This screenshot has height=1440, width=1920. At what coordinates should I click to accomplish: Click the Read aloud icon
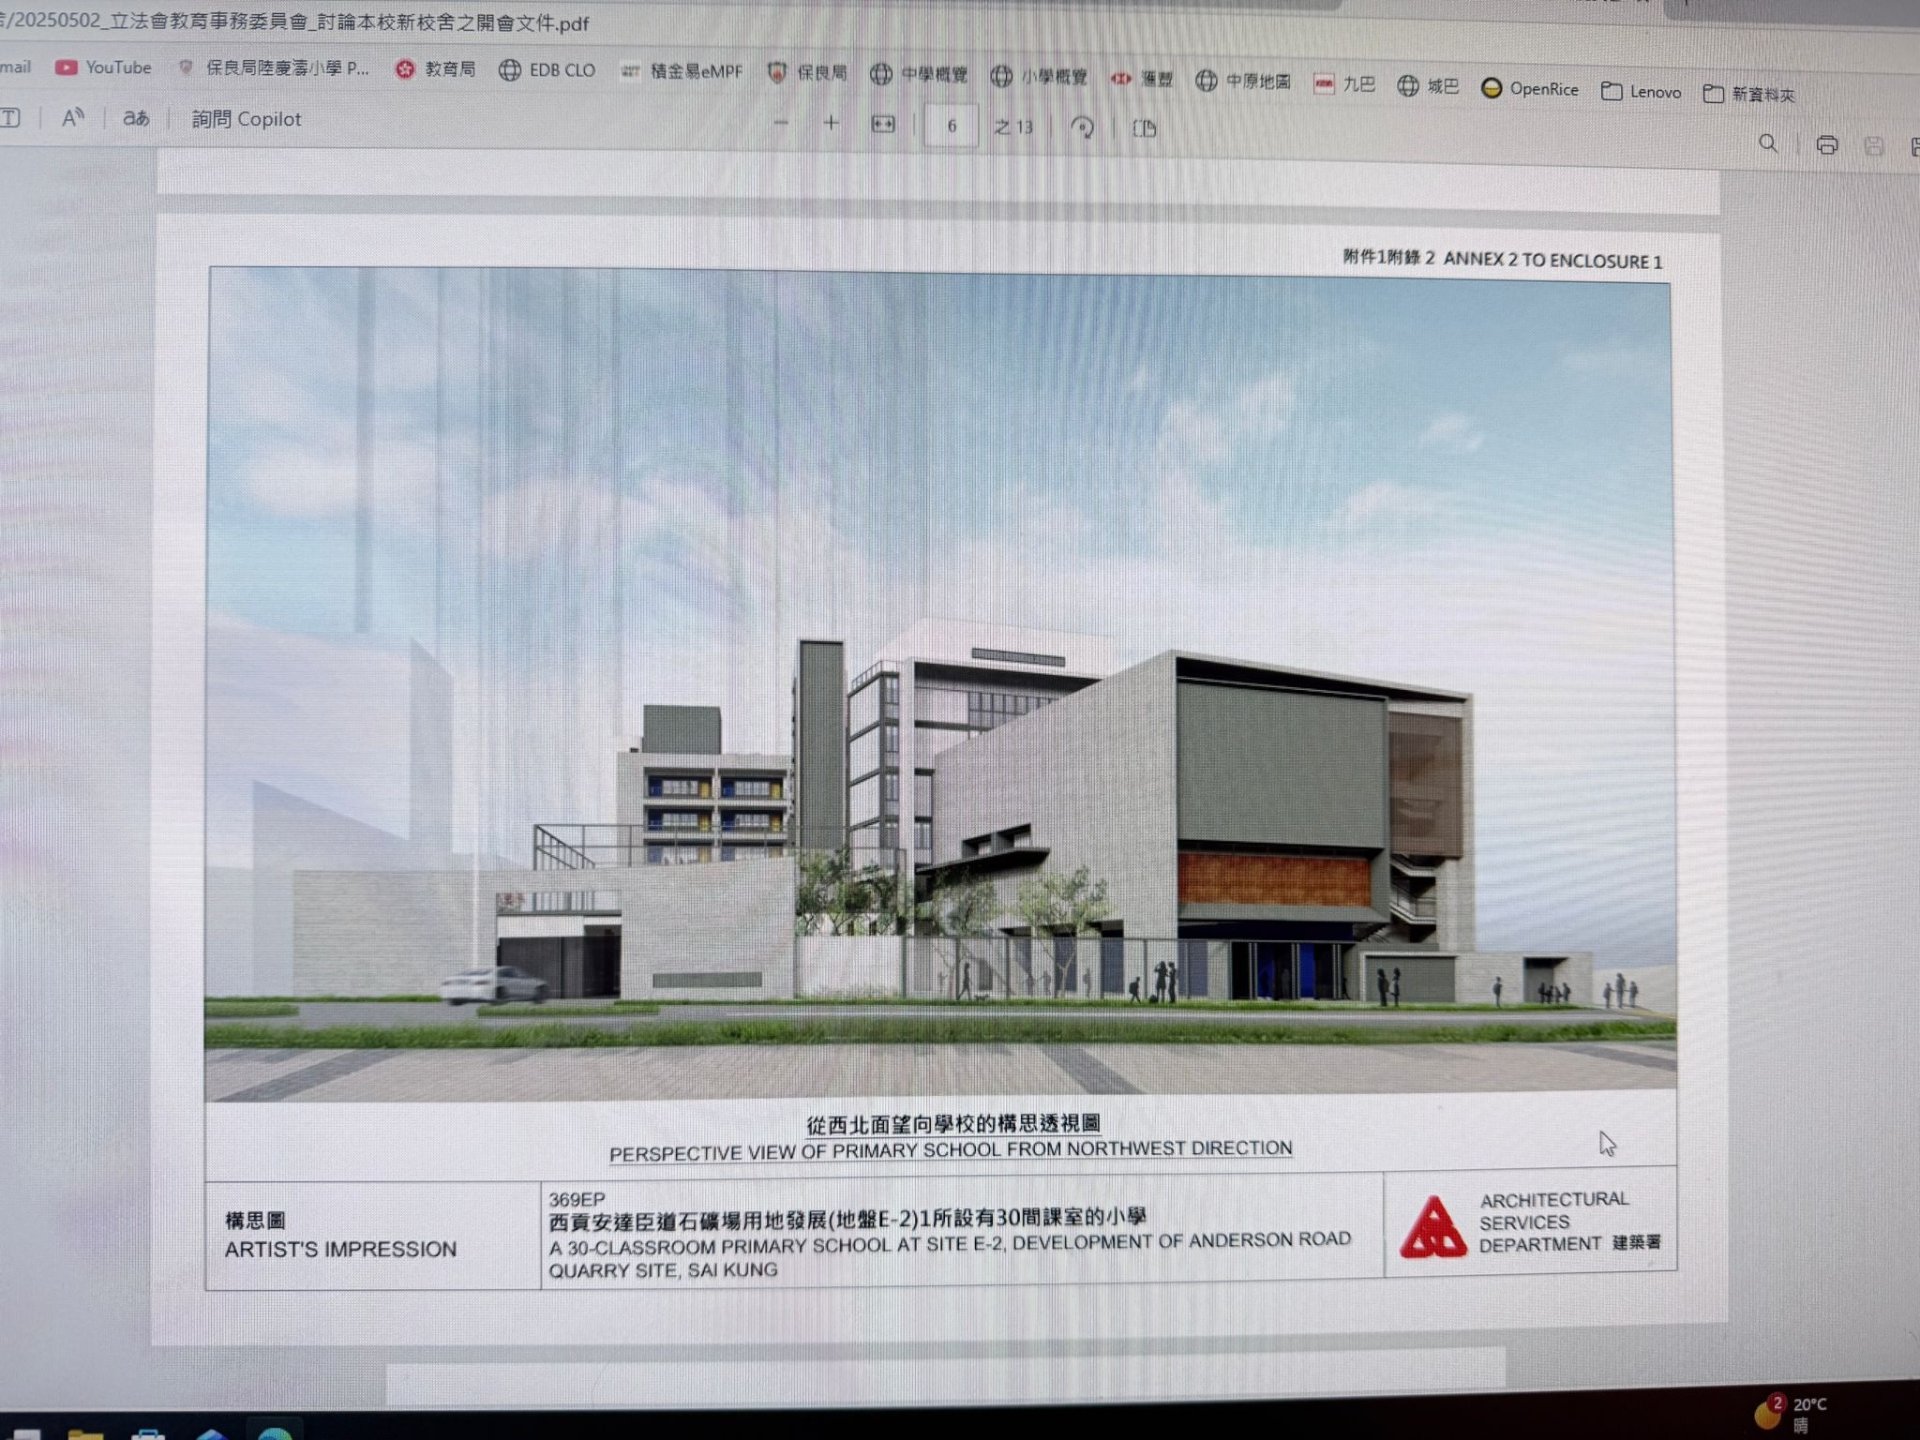[x=72, y=118]
